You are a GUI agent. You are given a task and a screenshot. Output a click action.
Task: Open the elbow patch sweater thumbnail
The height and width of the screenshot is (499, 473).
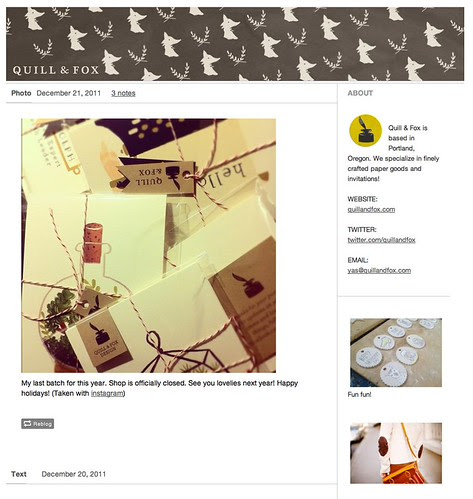tap(396, 453)
